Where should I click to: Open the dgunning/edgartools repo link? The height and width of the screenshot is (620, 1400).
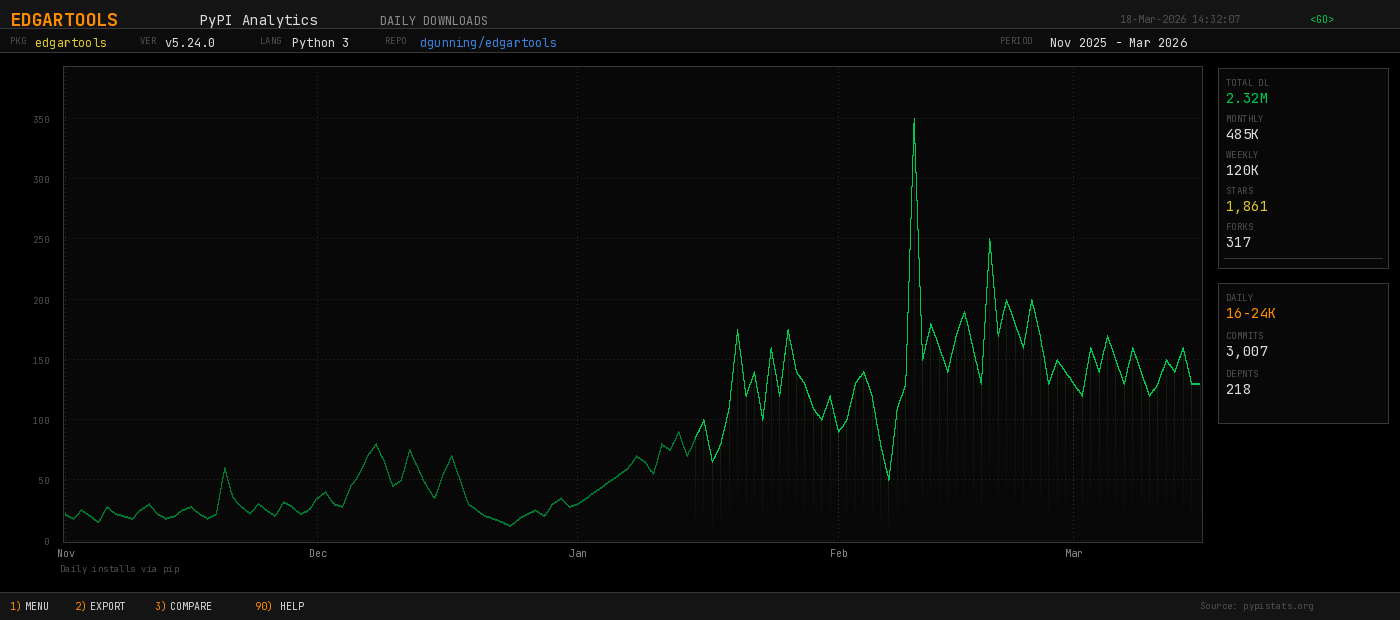coord(488,43)
